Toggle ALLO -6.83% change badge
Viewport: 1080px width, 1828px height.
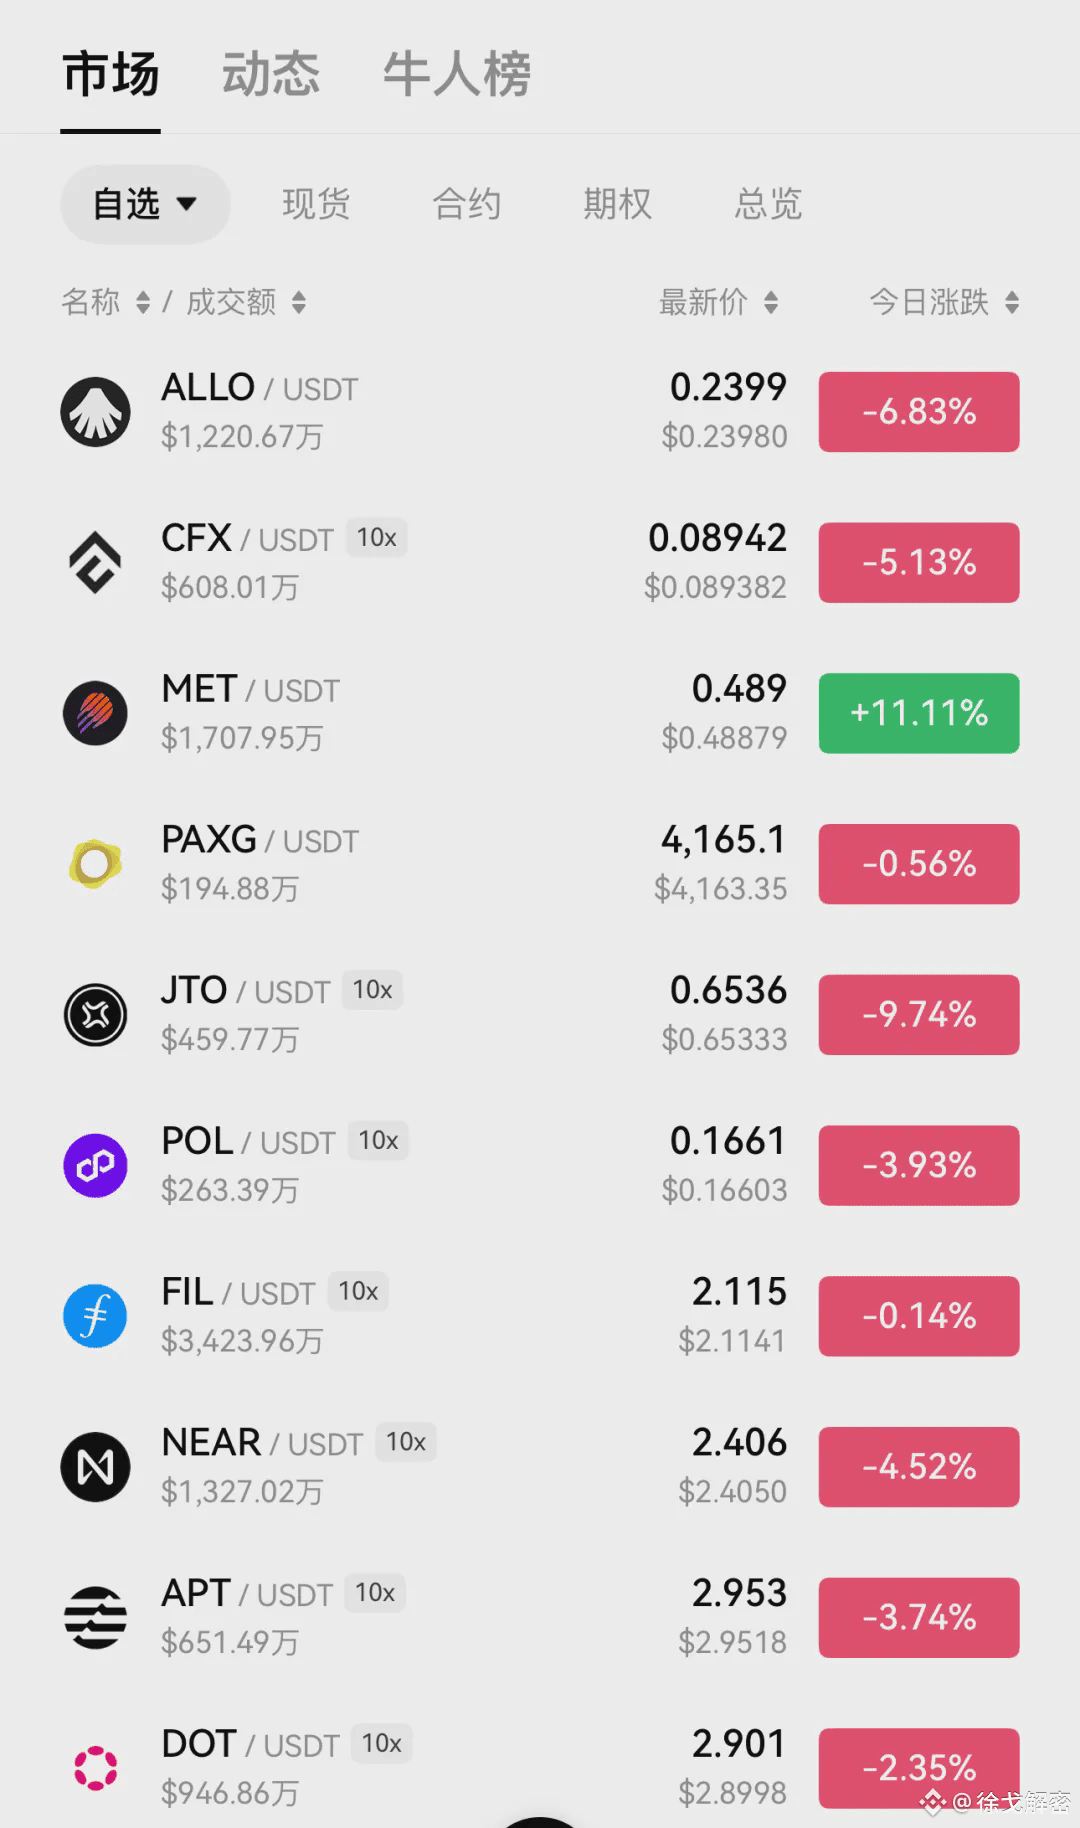pos(919,412)
